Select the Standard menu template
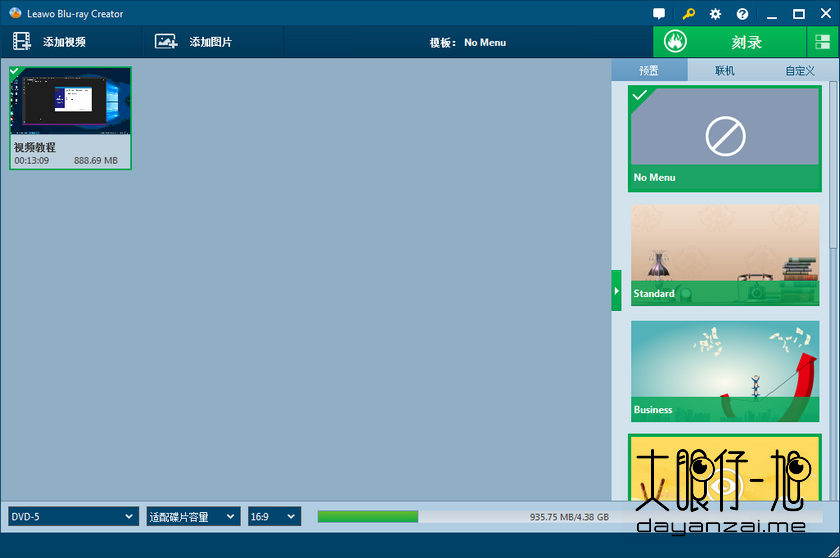 pyautogui.click(x=725, y=255)
